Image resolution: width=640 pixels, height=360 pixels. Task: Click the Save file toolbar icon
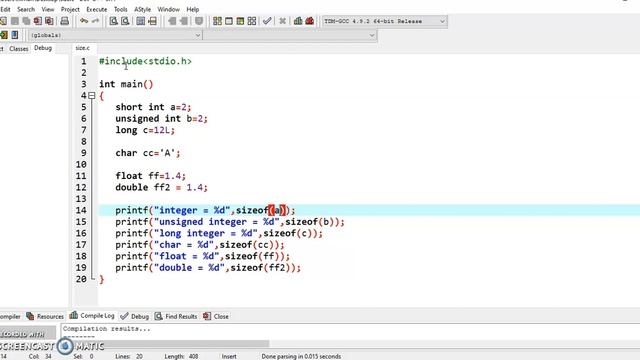click(15, 21)
